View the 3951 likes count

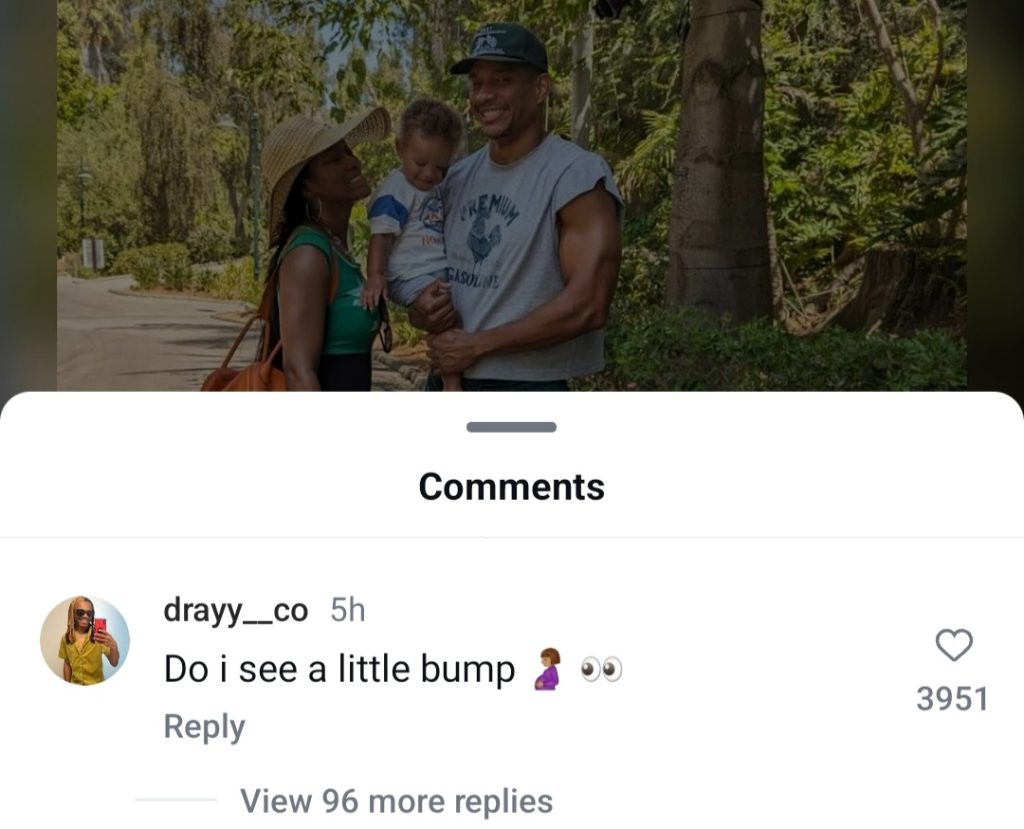click(x=952, y=699)
